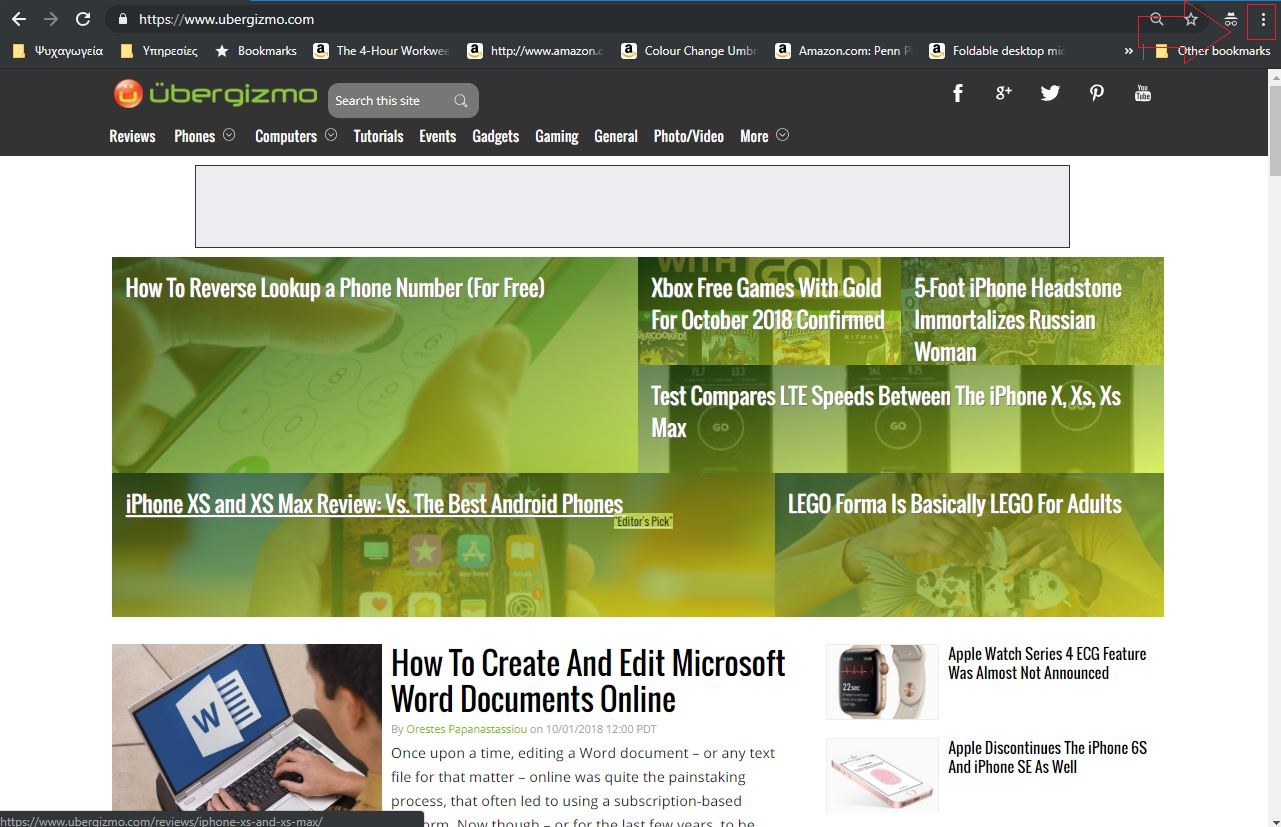Open Übergizmo's Google Plus icon

(1003, 93)
